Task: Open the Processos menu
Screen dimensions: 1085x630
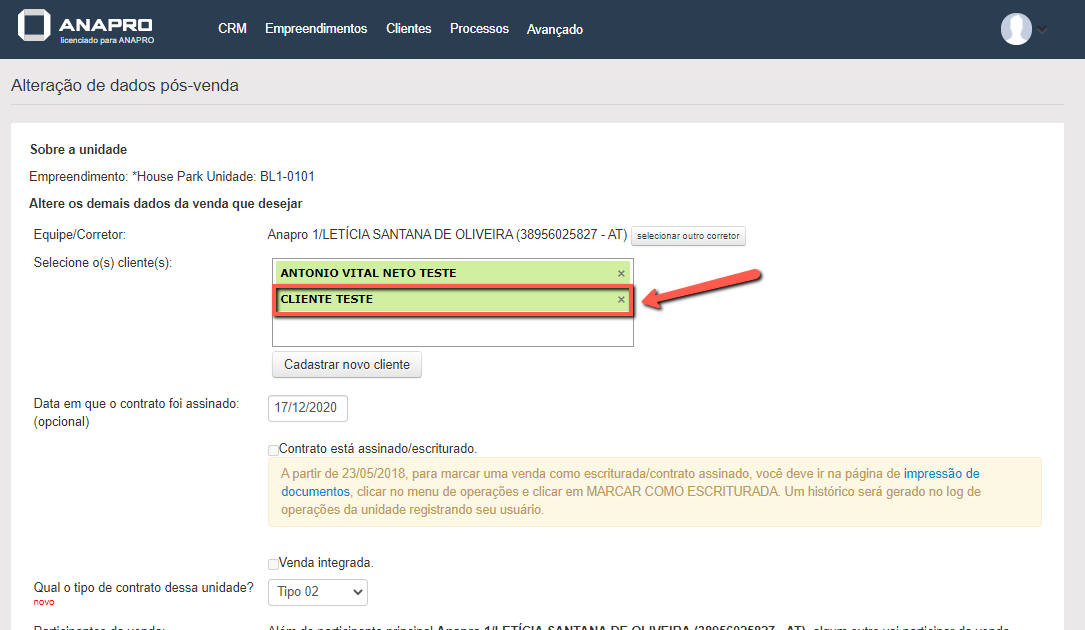Action: (479, 29)
